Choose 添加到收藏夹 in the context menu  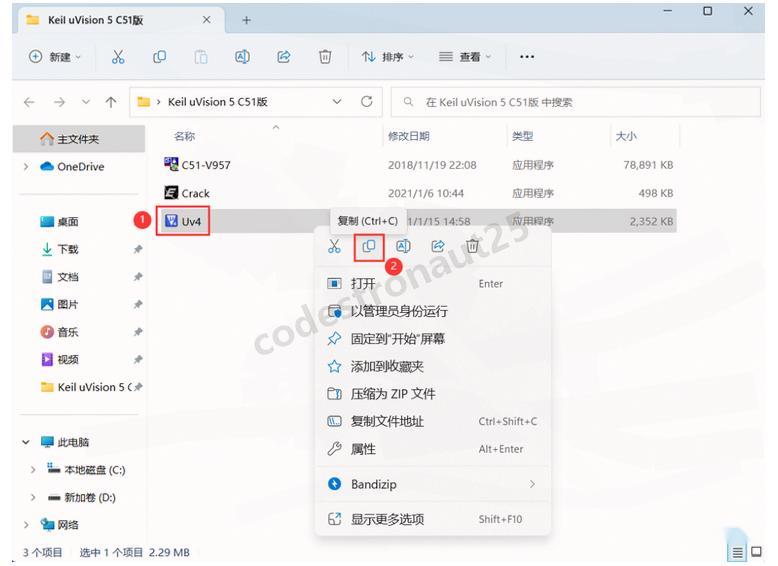(x=433, y=367)
